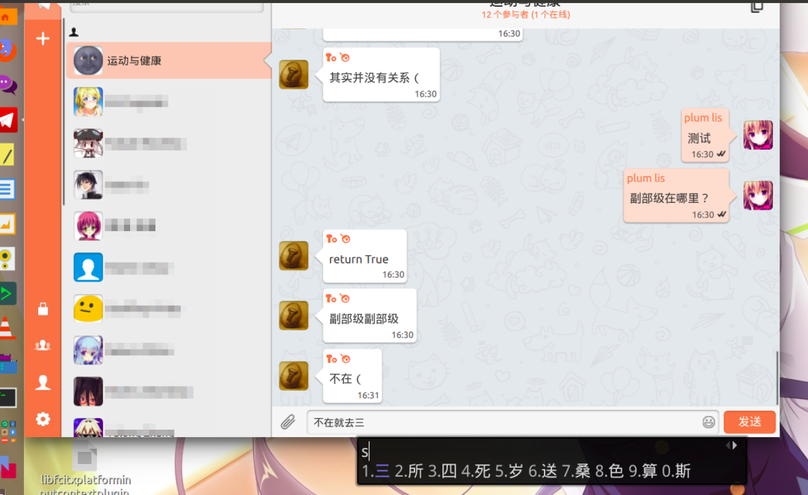Image resolution: width=808 pixels, height=495 pixels.
Task: Select candidate 2.所 in input method
Action: tap(409, 471)
